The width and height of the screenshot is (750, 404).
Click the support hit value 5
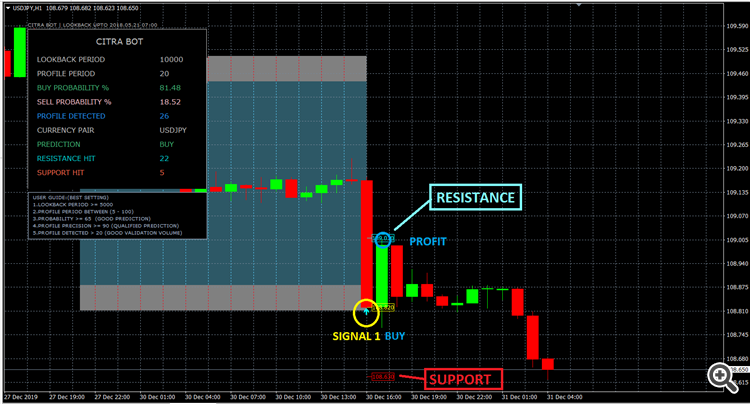pos(162,173)
